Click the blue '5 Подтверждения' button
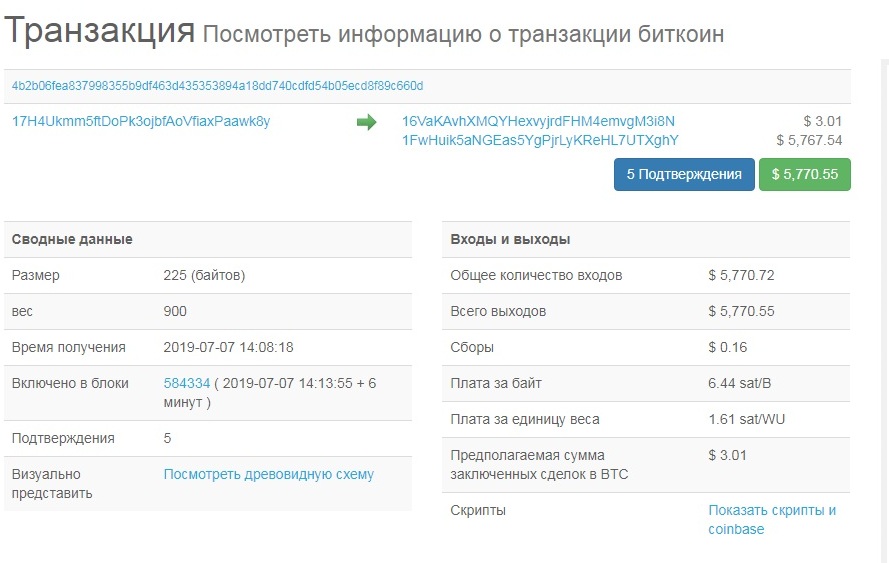Viewport: 889px width, 563px height. 684,174
